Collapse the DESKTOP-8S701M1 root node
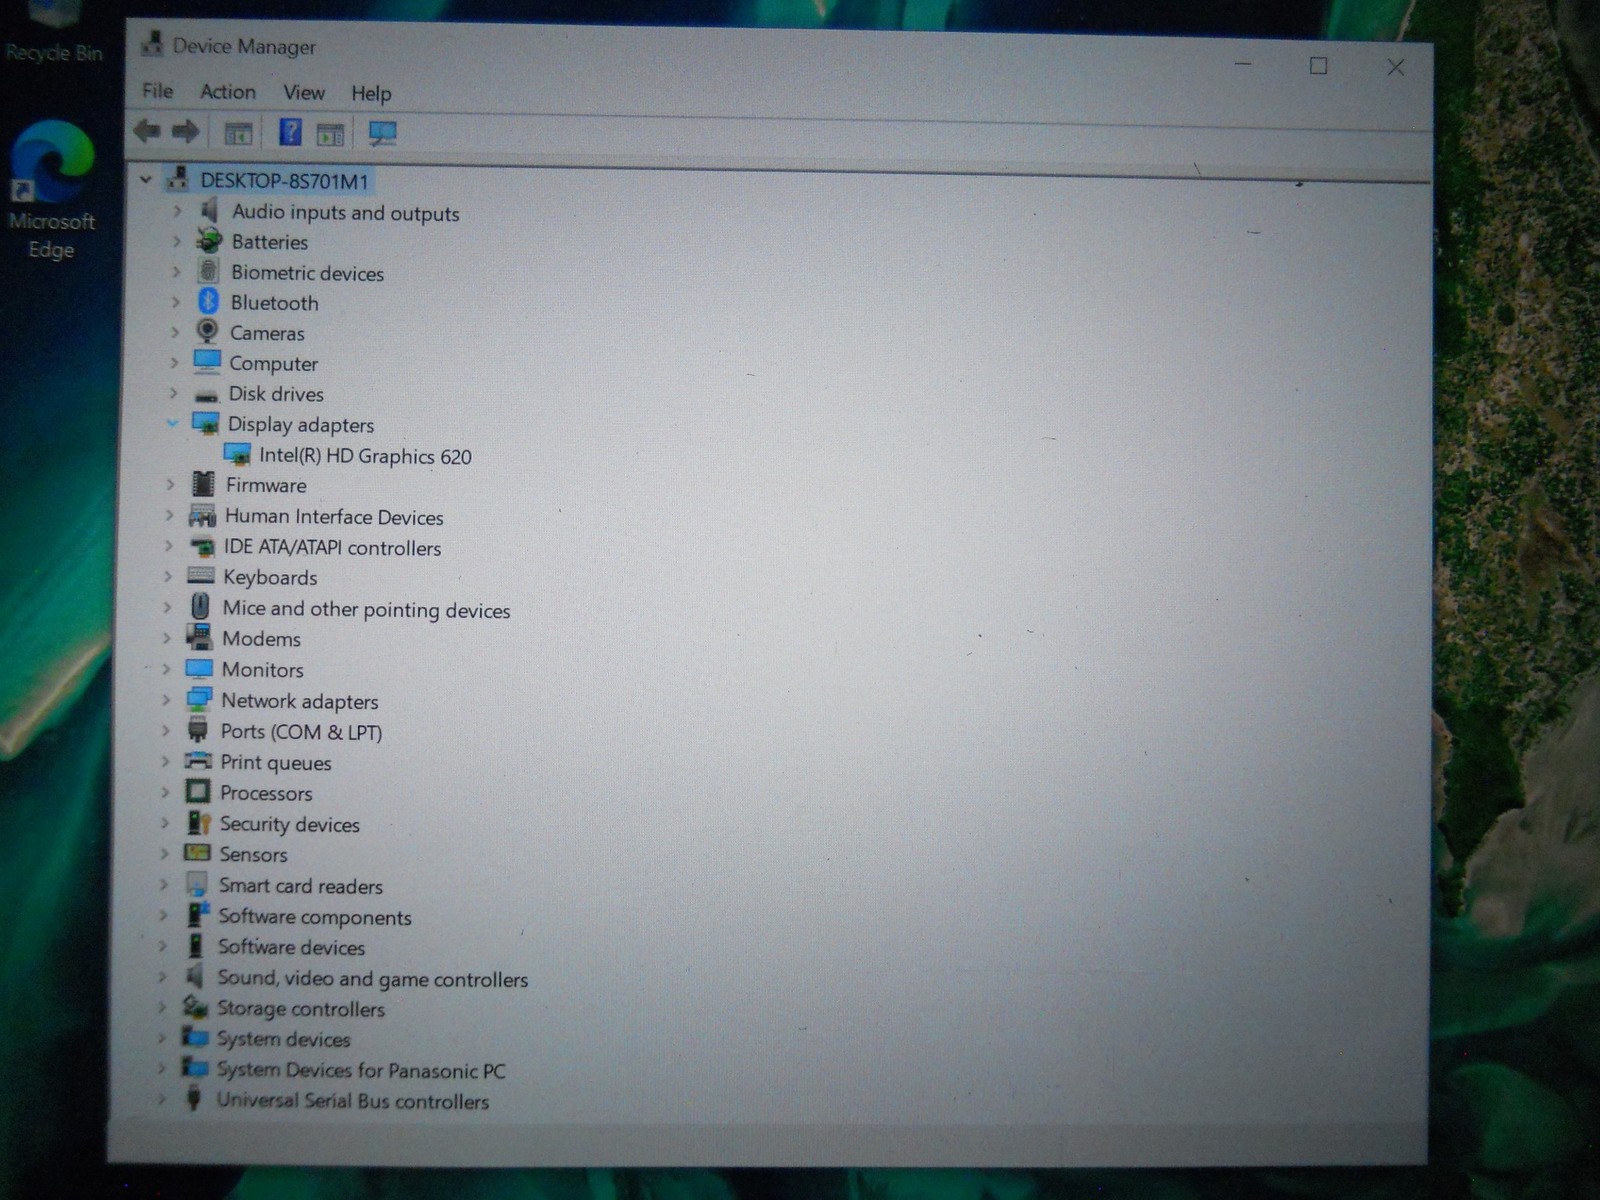The image size is (1600, 1200). pos(146,180)
